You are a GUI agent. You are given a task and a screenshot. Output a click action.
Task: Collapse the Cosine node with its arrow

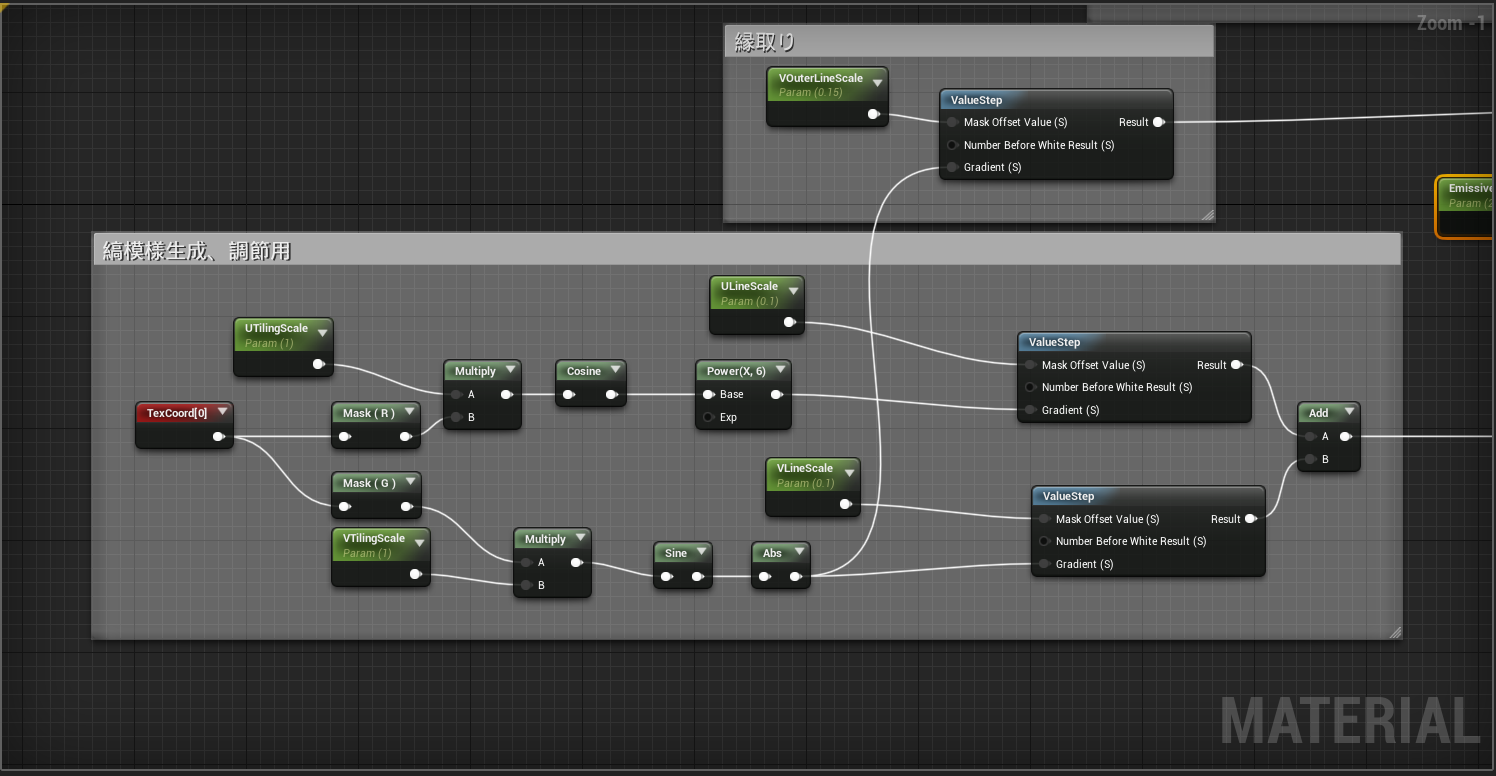coord(615,370)
